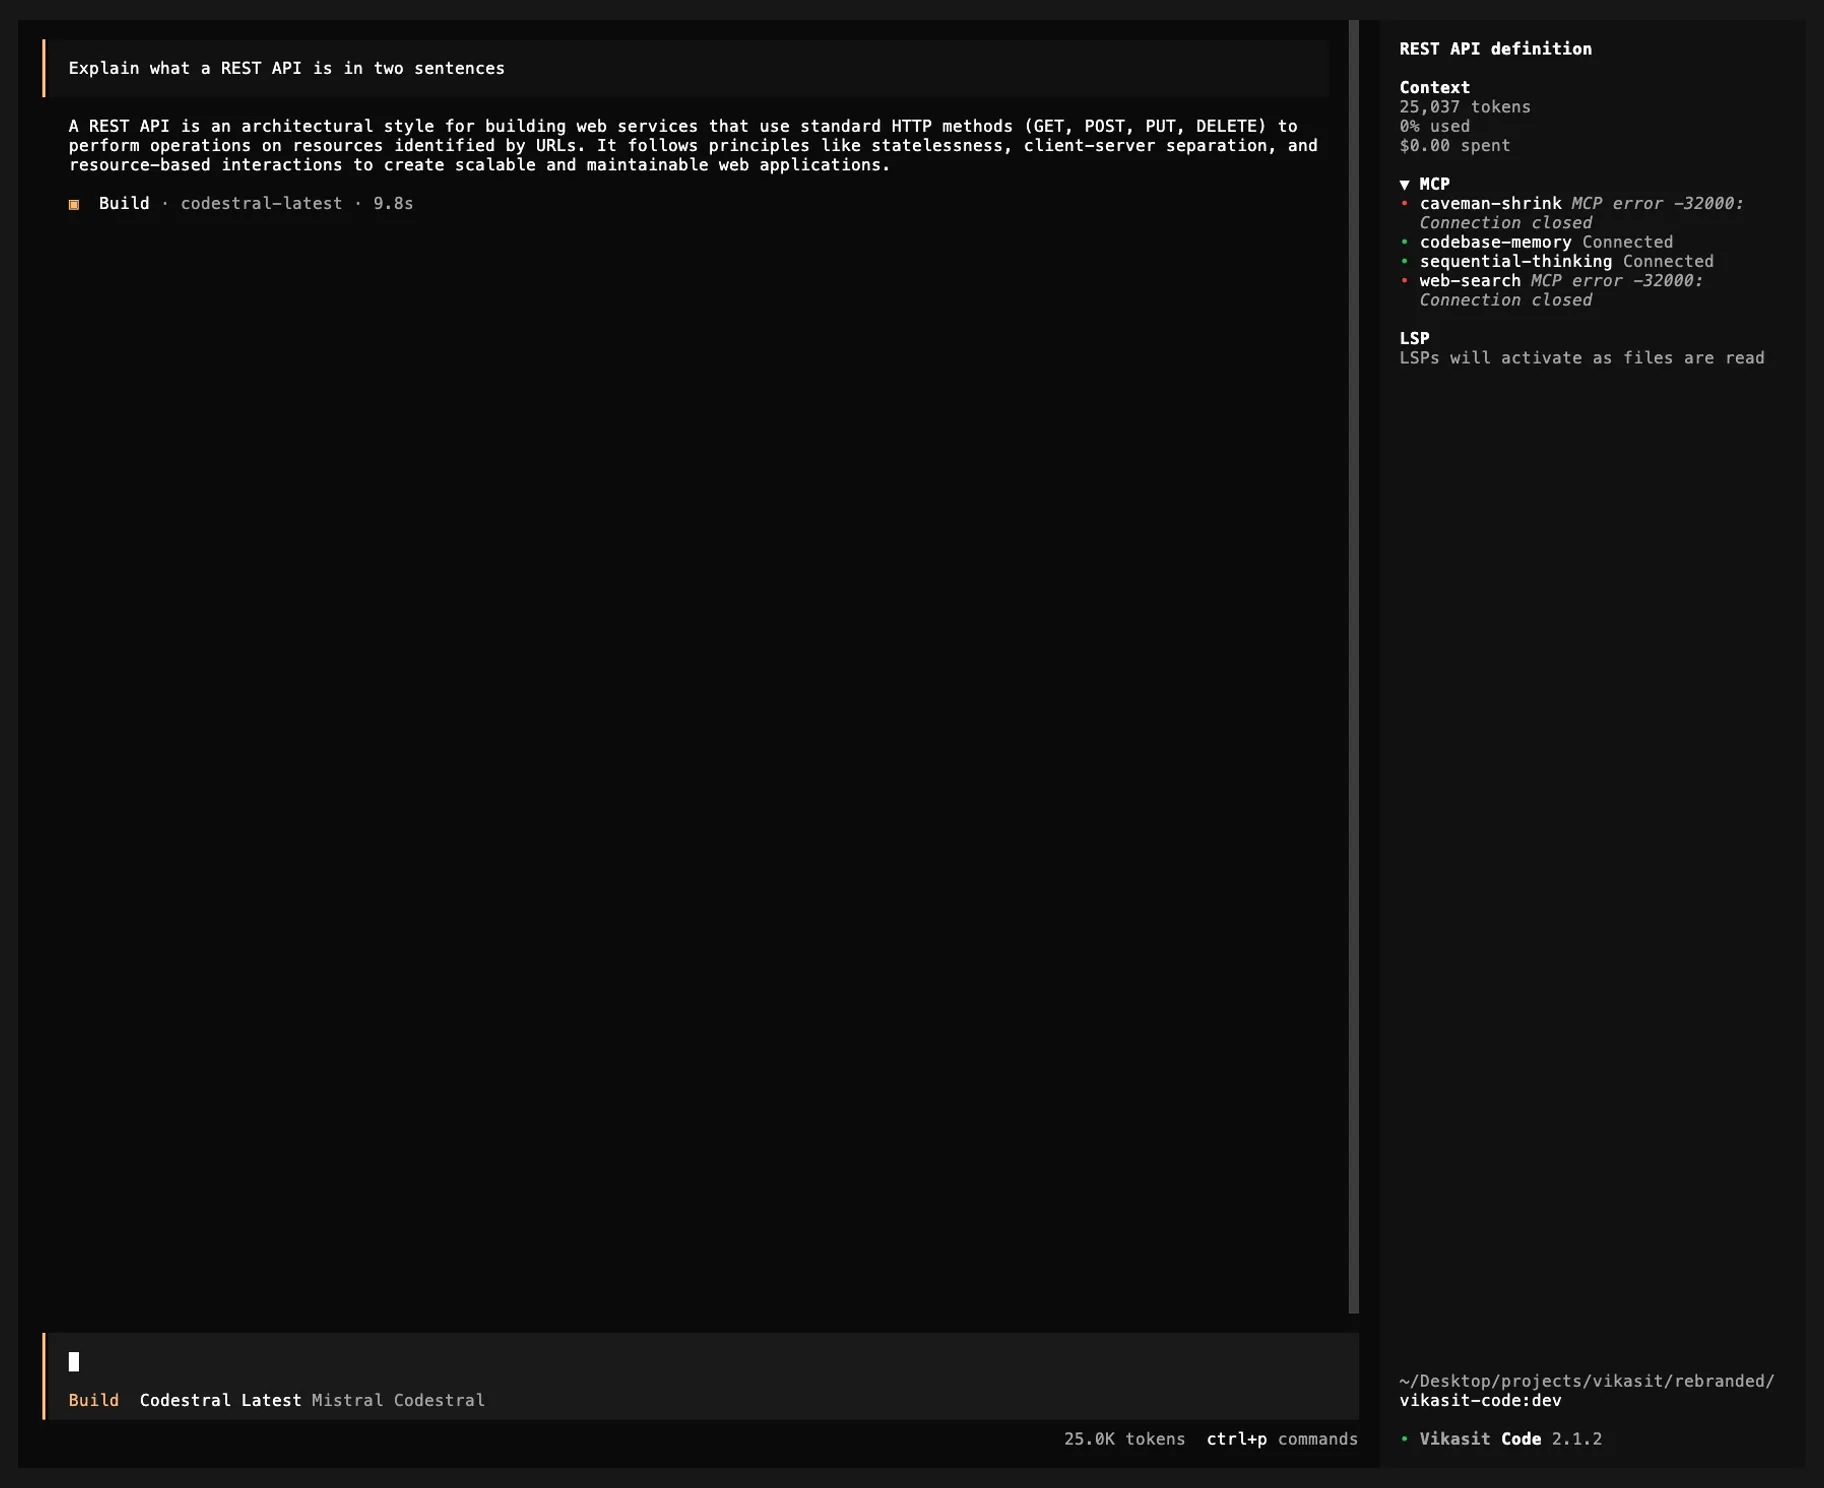The image size is (1824, 1488).
Task: Click the 9.8s response duration
Action: pos(393,204)
